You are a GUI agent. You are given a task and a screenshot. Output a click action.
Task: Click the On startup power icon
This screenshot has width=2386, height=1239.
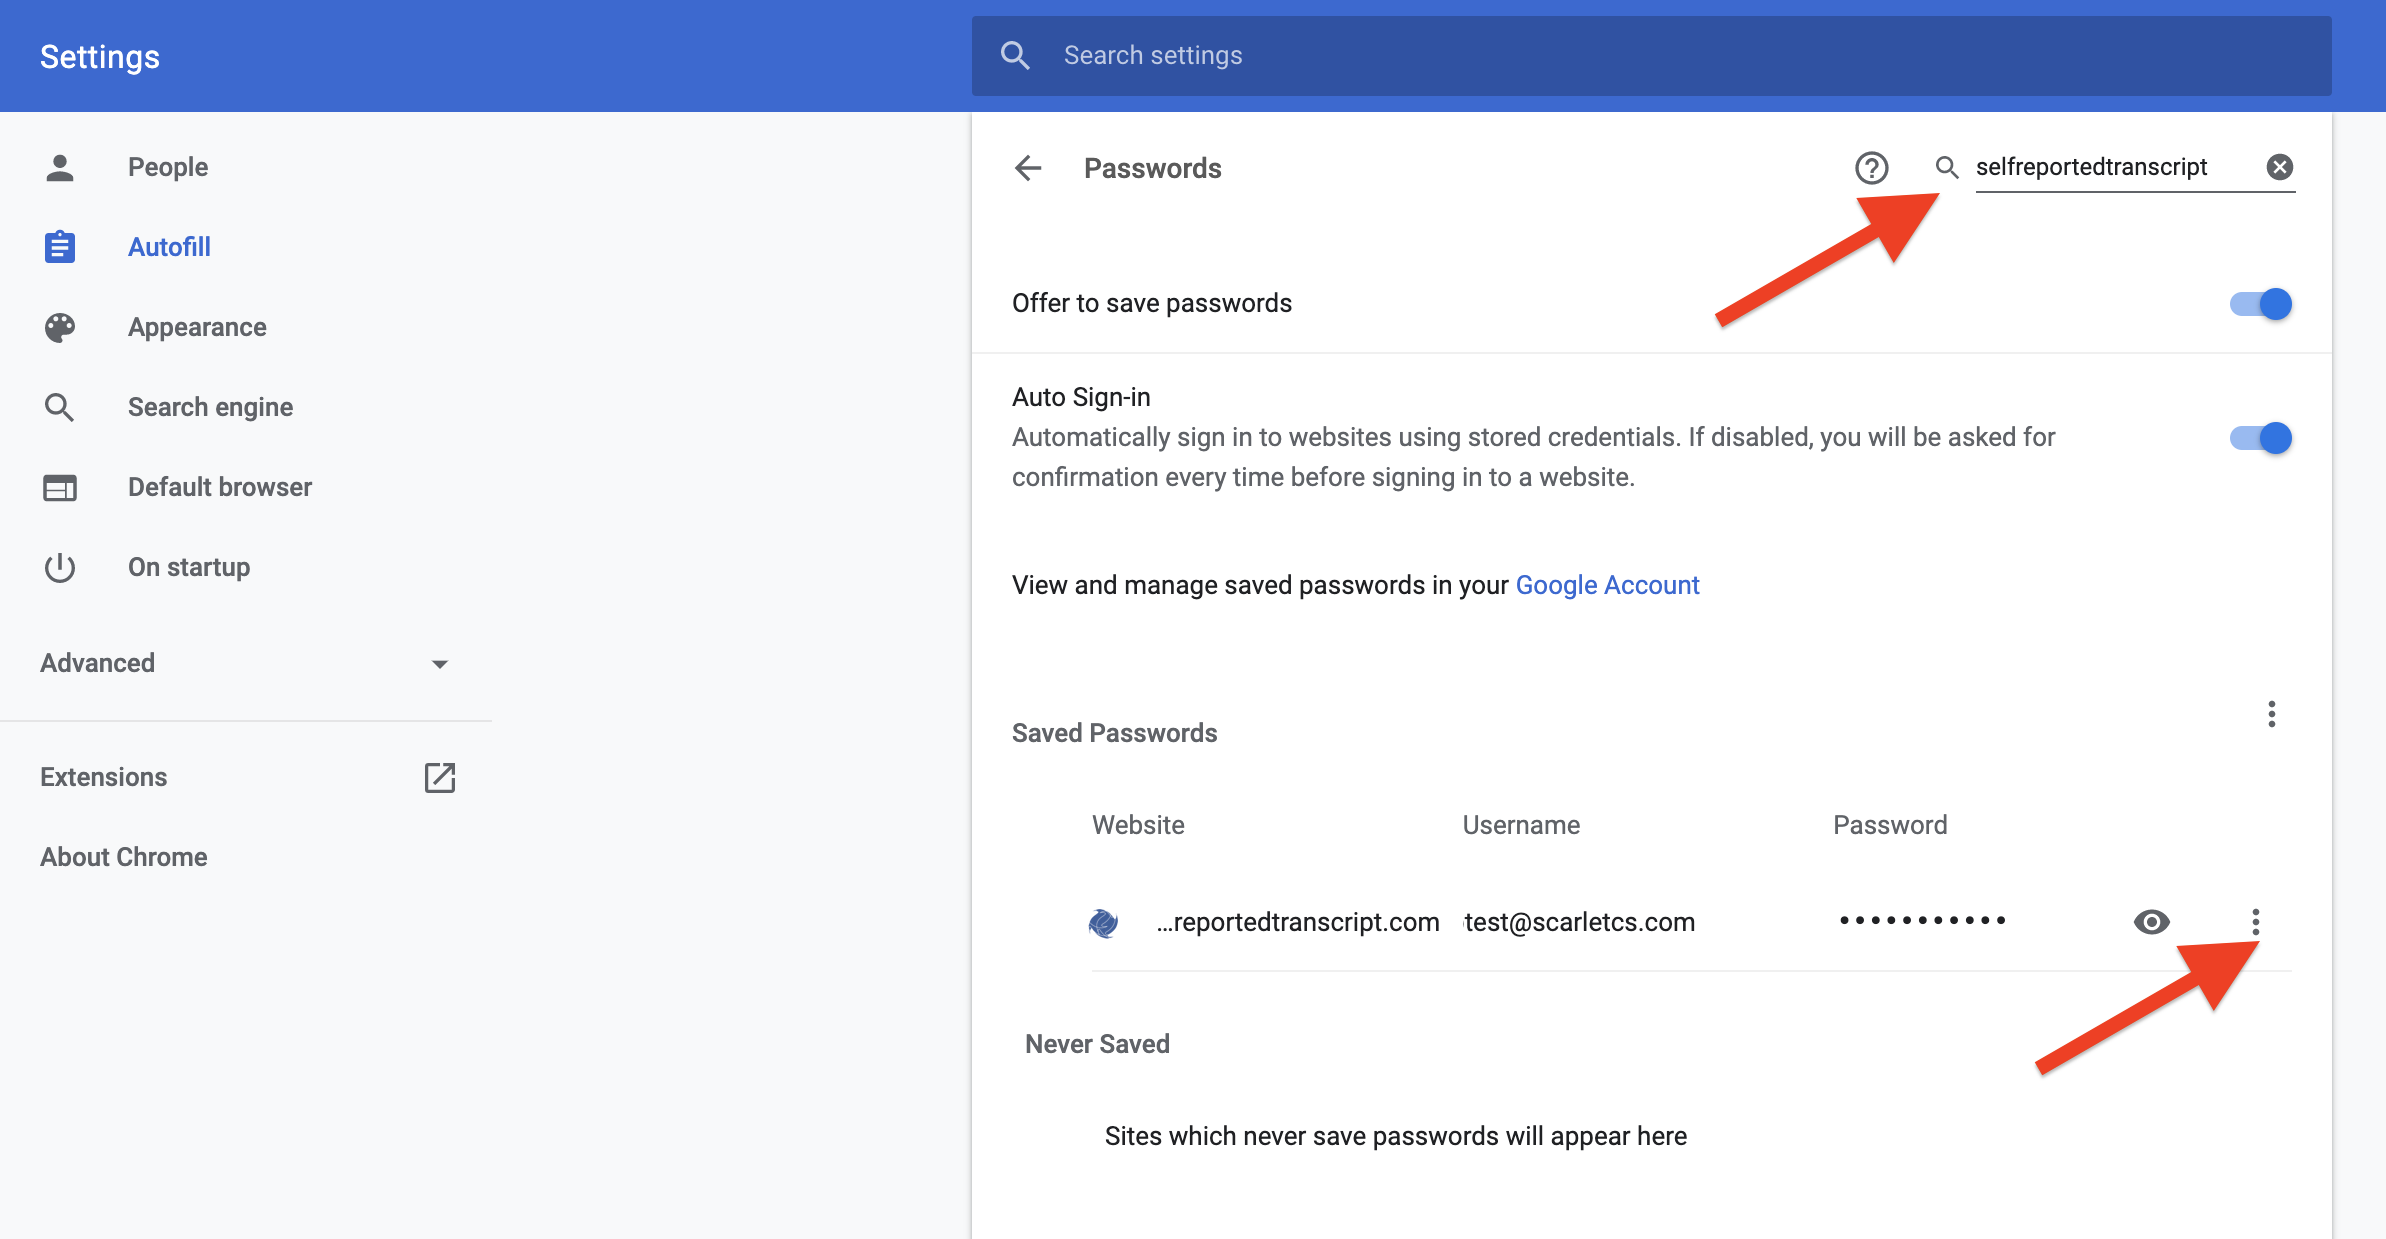point(60,567)
